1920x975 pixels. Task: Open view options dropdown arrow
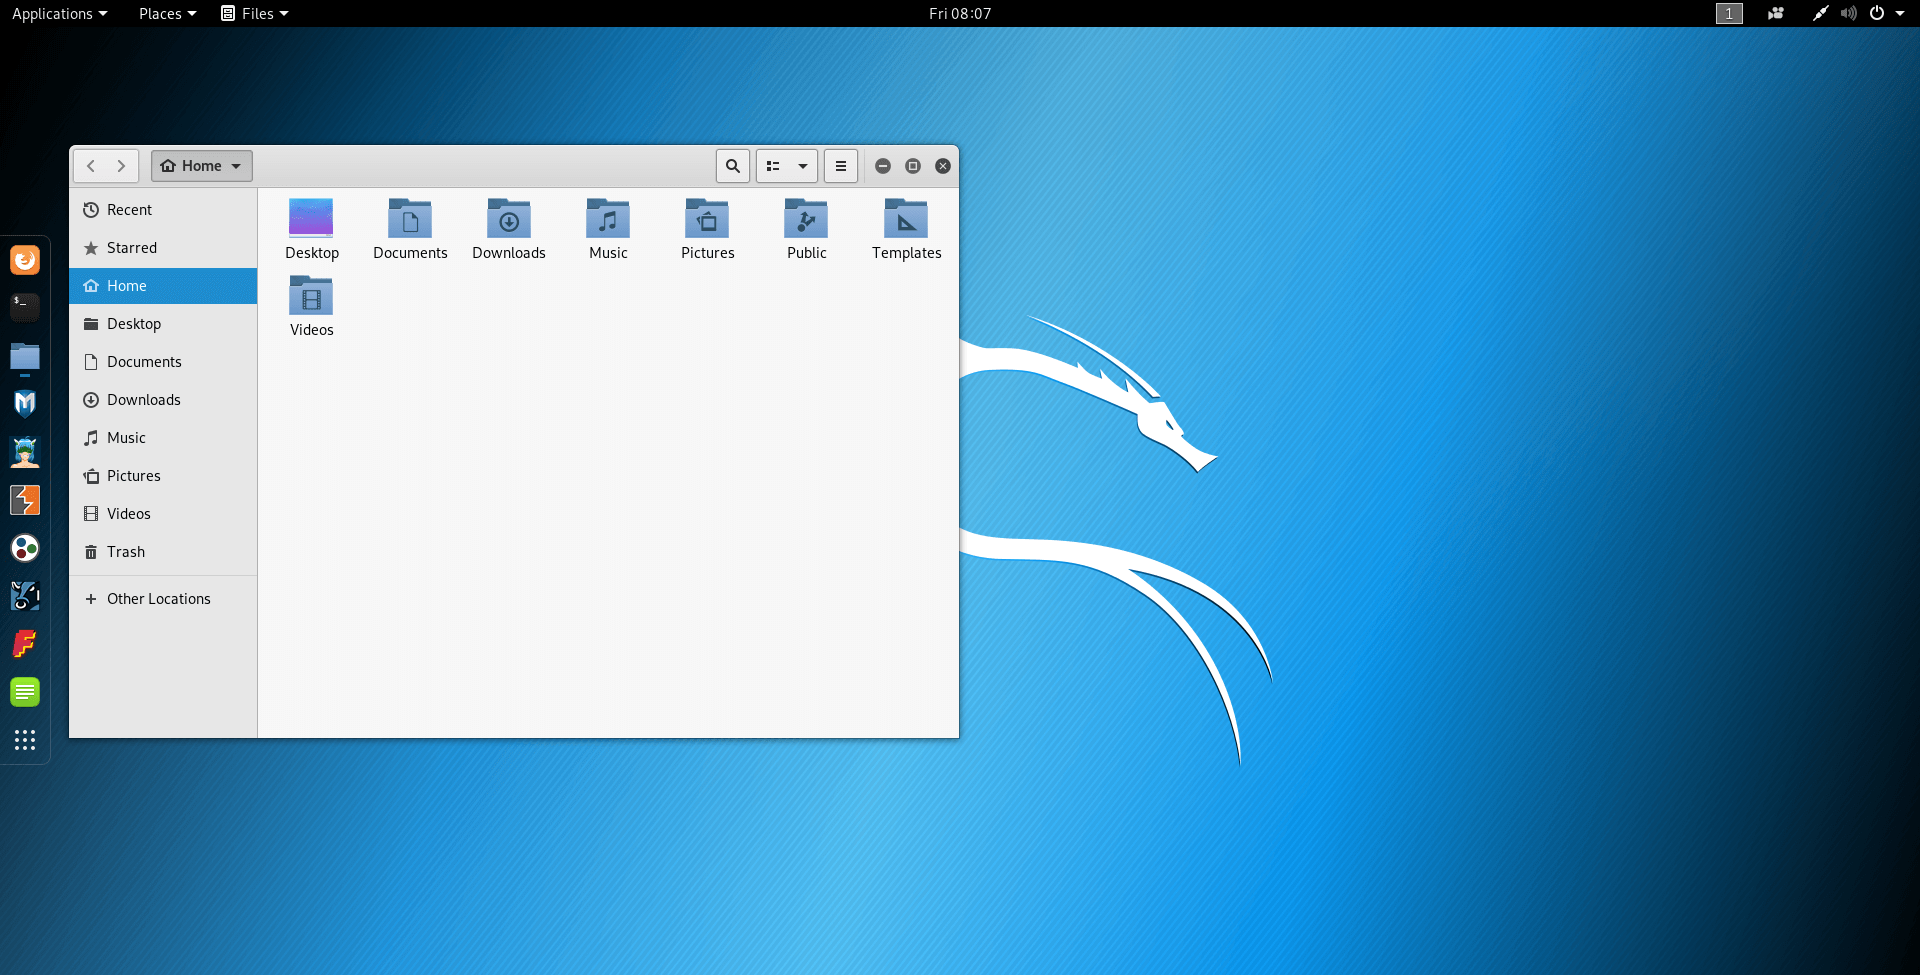point(803,166)
